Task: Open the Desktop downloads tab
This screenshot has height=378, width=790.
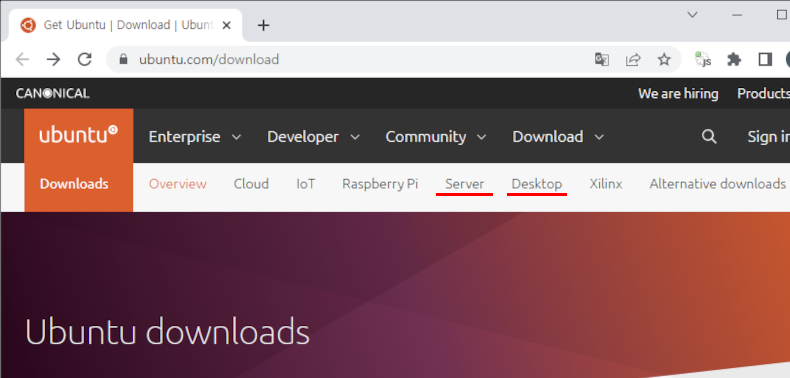Action: pyautogui.click(x=537, y=184)
